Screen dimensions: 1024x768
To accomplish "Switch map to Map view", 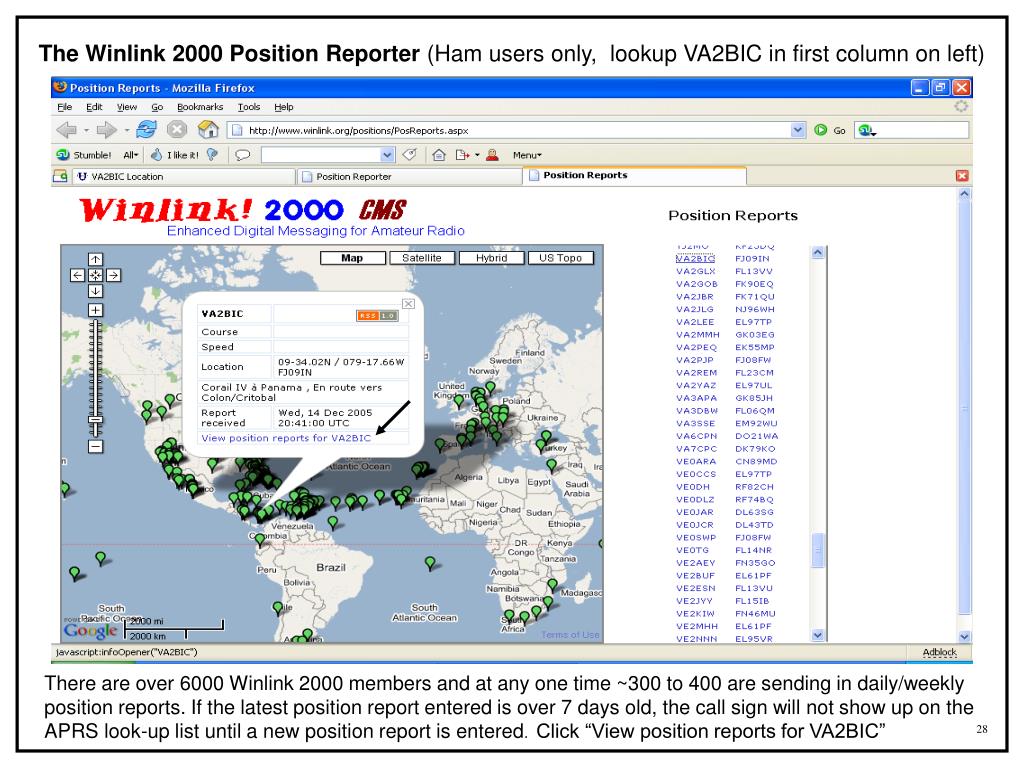I will 352,258.
